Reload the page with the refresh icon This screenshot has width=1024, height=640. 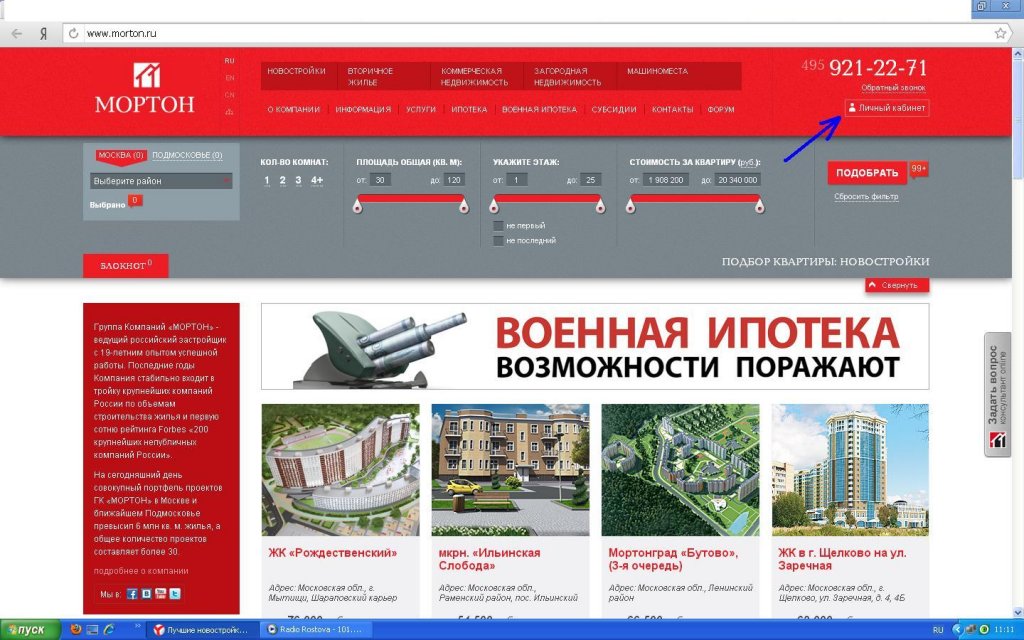click(x=73, y=33)
